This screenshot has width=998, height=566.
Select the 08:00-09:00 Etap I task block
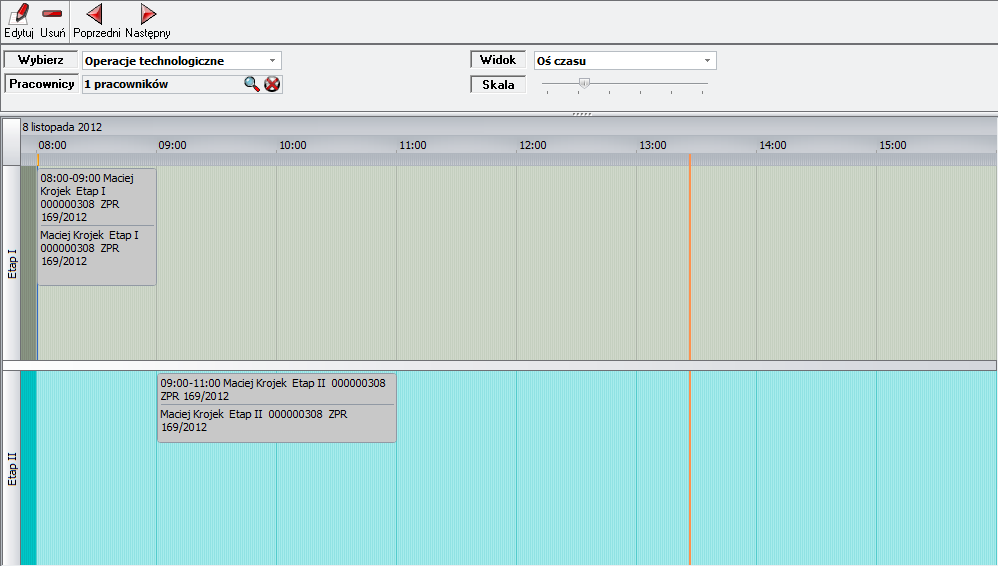pos(97,227)
